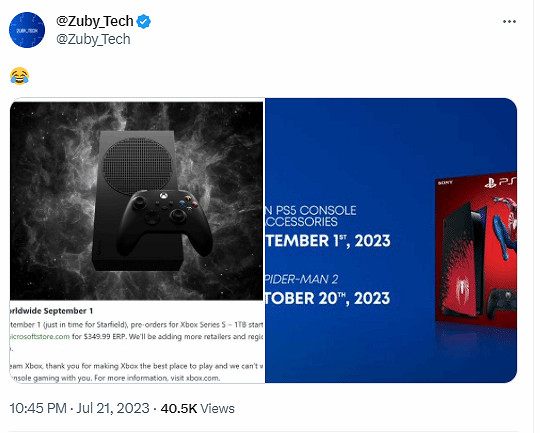Click the 'OCTOBER 20TH, 2023' text
Screen dimensions: 540x433
(328, 298)
